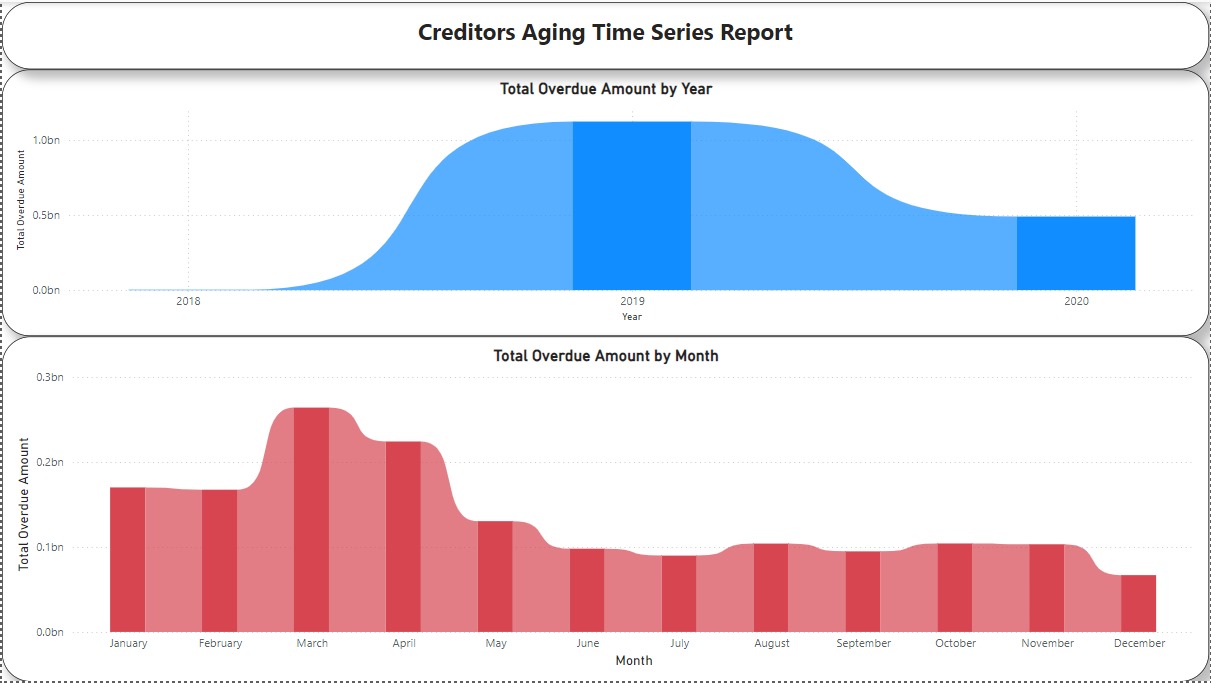Click the "Creditors Aging Time Series Report" heading

(x=605, y=32)
